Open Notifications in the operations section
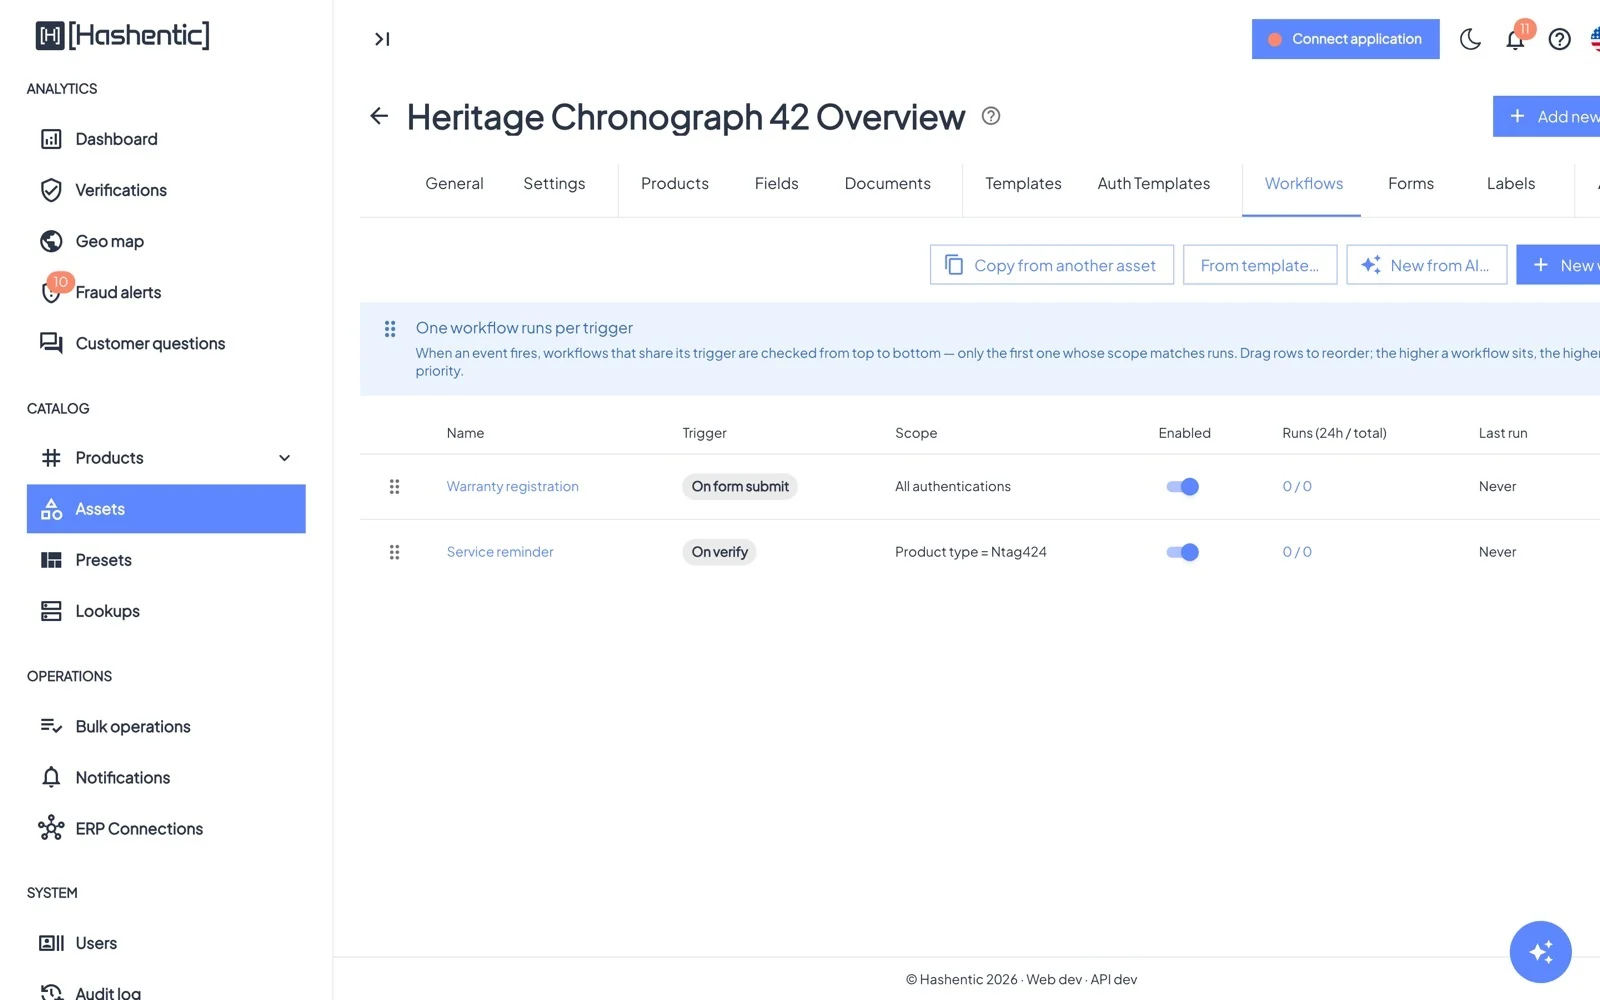The width and height of the screenshot is (1600, 1000). click(x=166, y=777)
